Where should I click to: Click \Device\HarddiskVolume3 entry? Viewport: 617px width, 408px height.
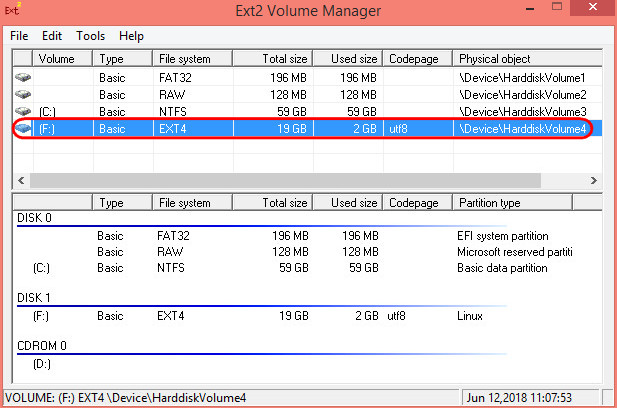tap(523, 112)
